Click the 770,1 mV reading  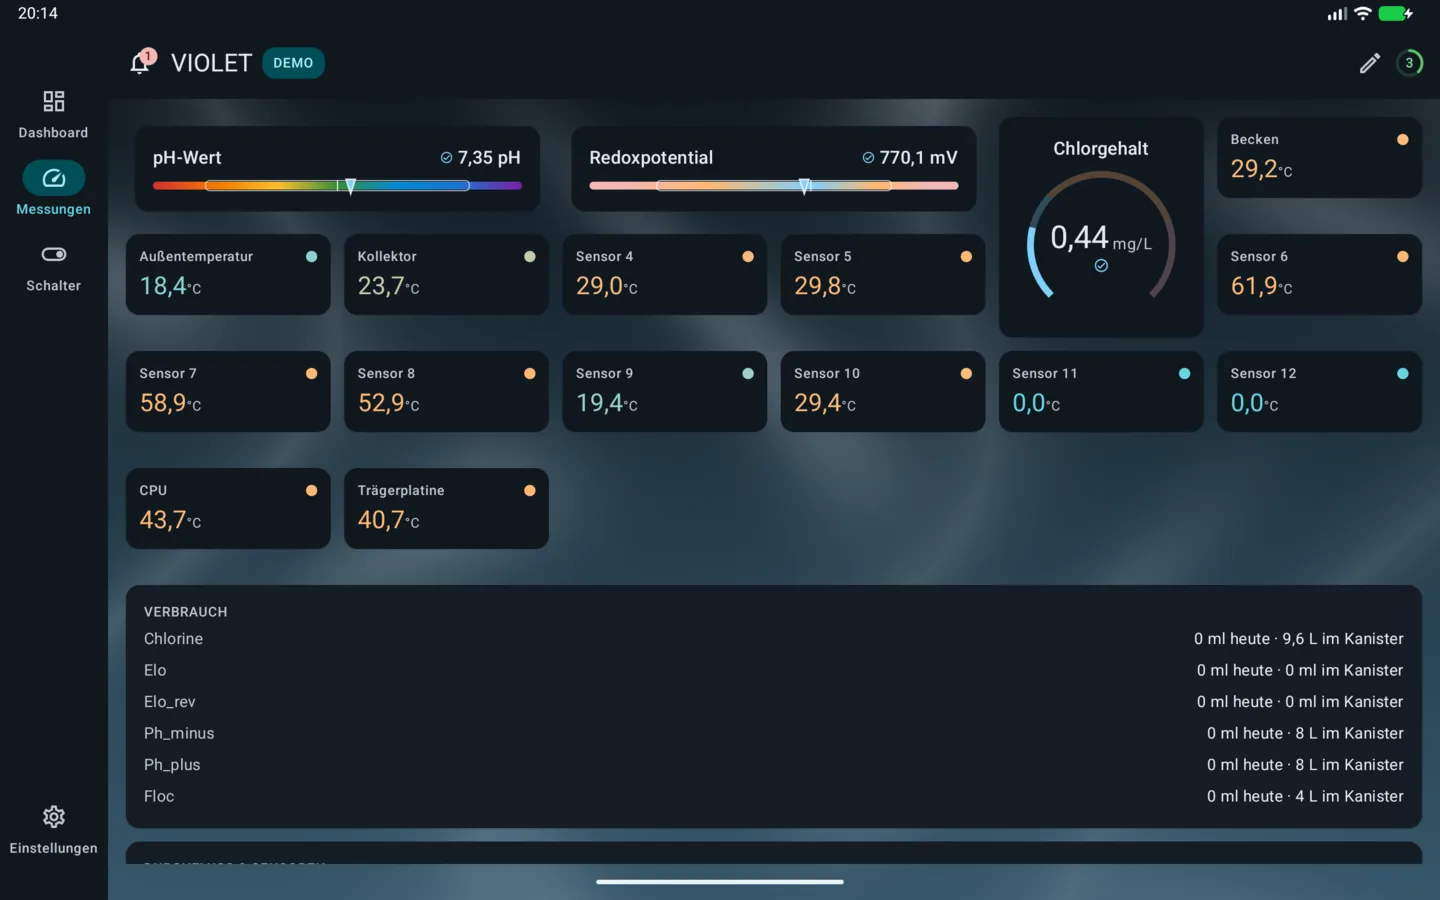[918, 158]
